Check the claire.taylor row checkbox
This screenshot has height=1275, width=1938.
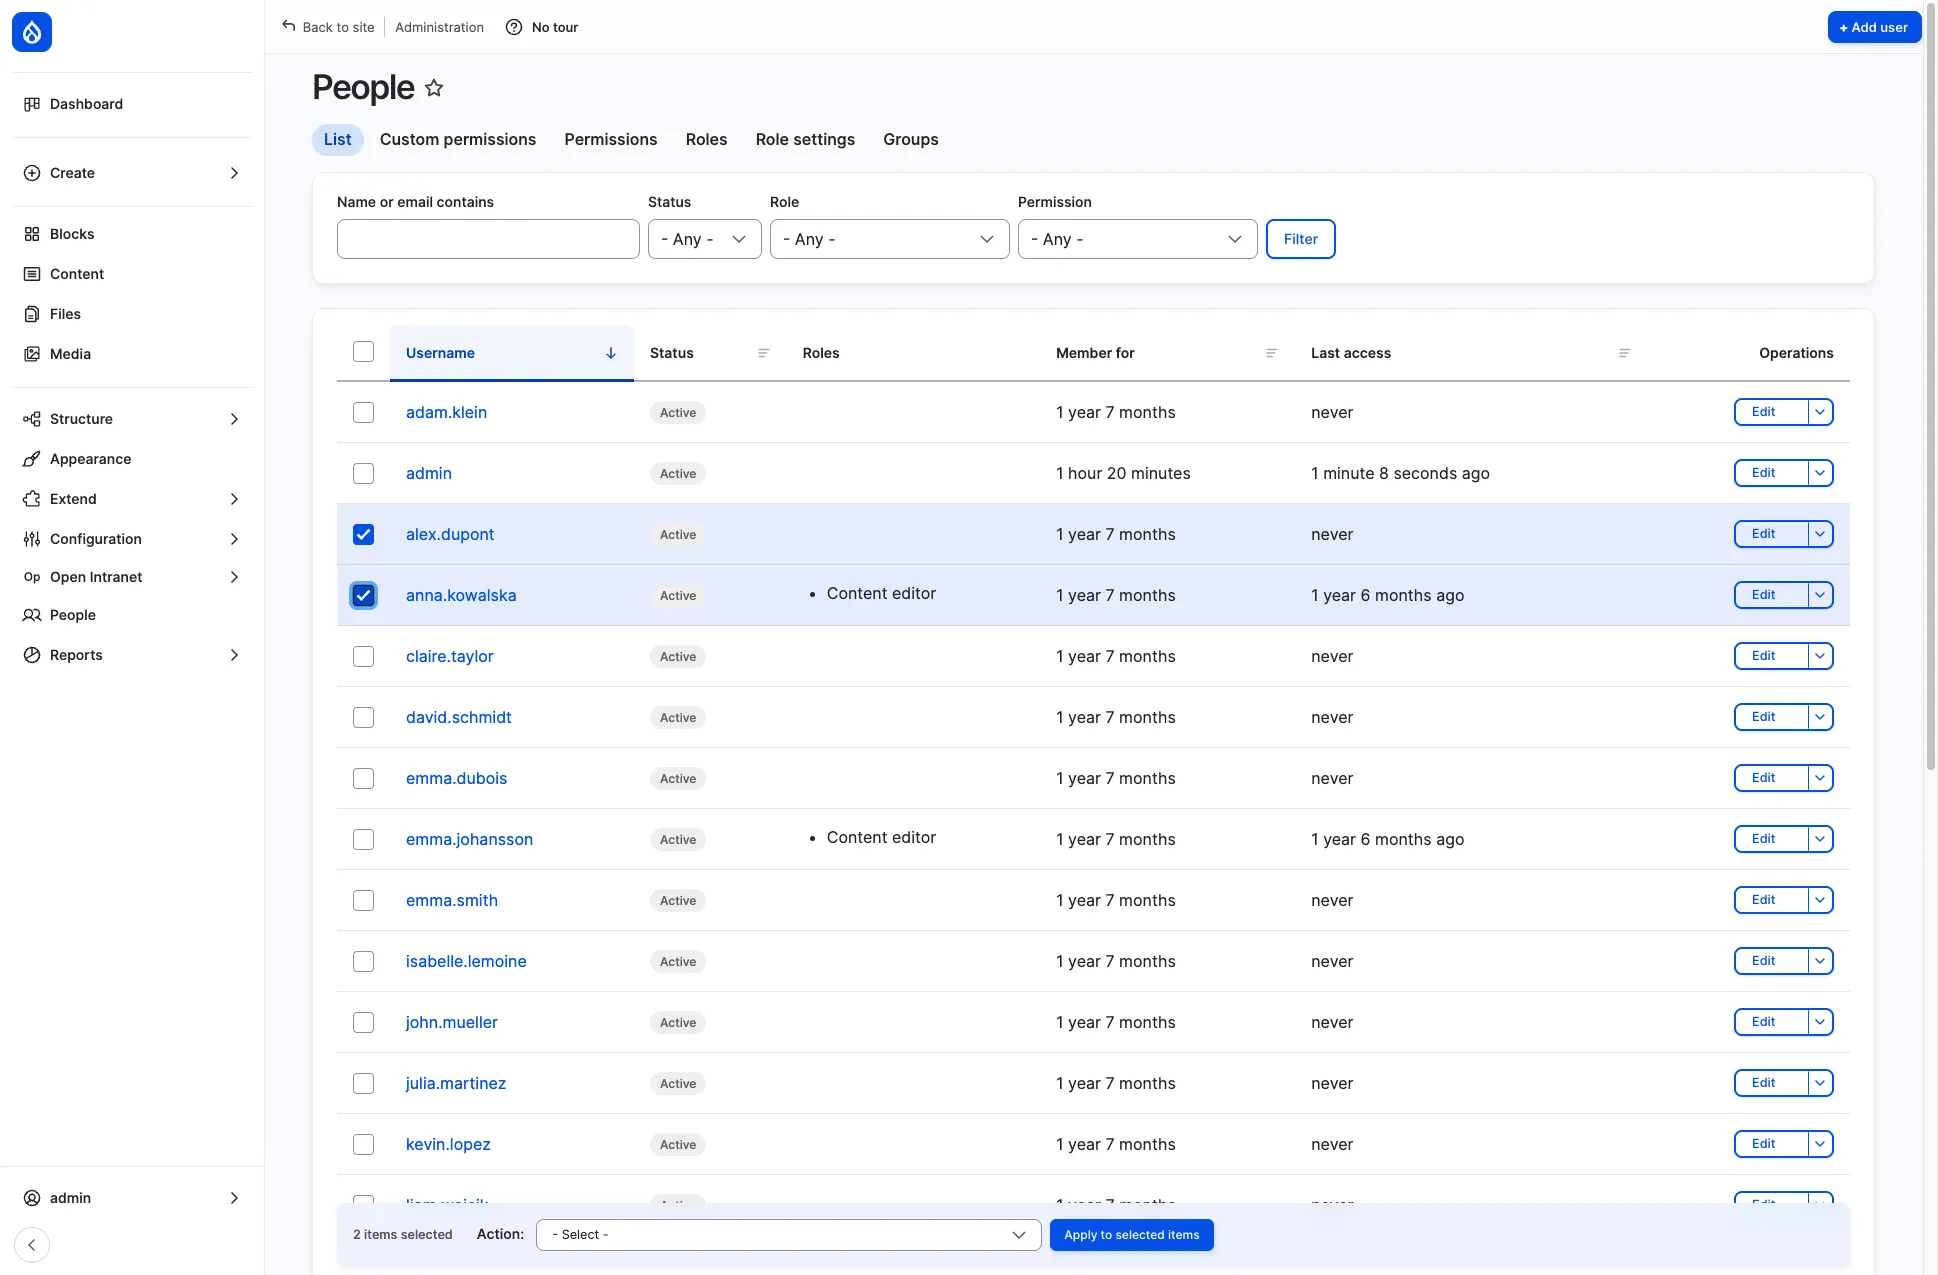coord(363,657)
